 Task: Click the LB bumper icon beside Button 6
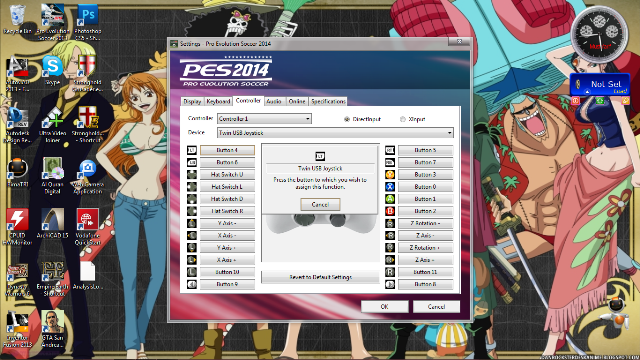[x=192, y=162]
